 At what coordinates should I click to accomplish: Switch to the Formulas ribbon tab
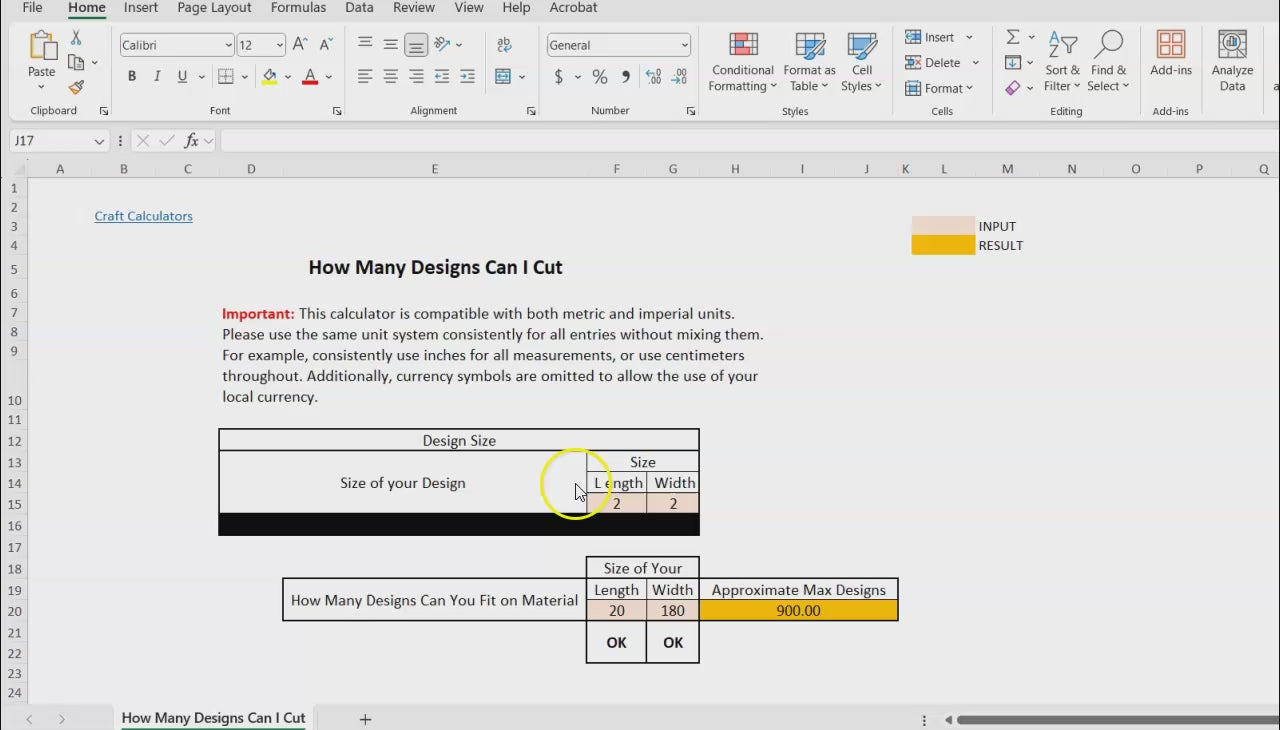[298, 8]
